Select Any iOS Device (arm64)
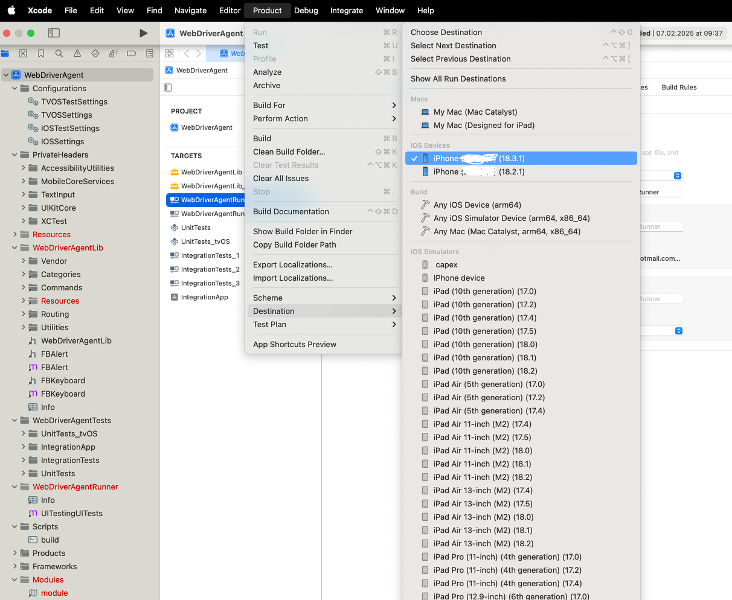732x600 pixels. [521, 205]
